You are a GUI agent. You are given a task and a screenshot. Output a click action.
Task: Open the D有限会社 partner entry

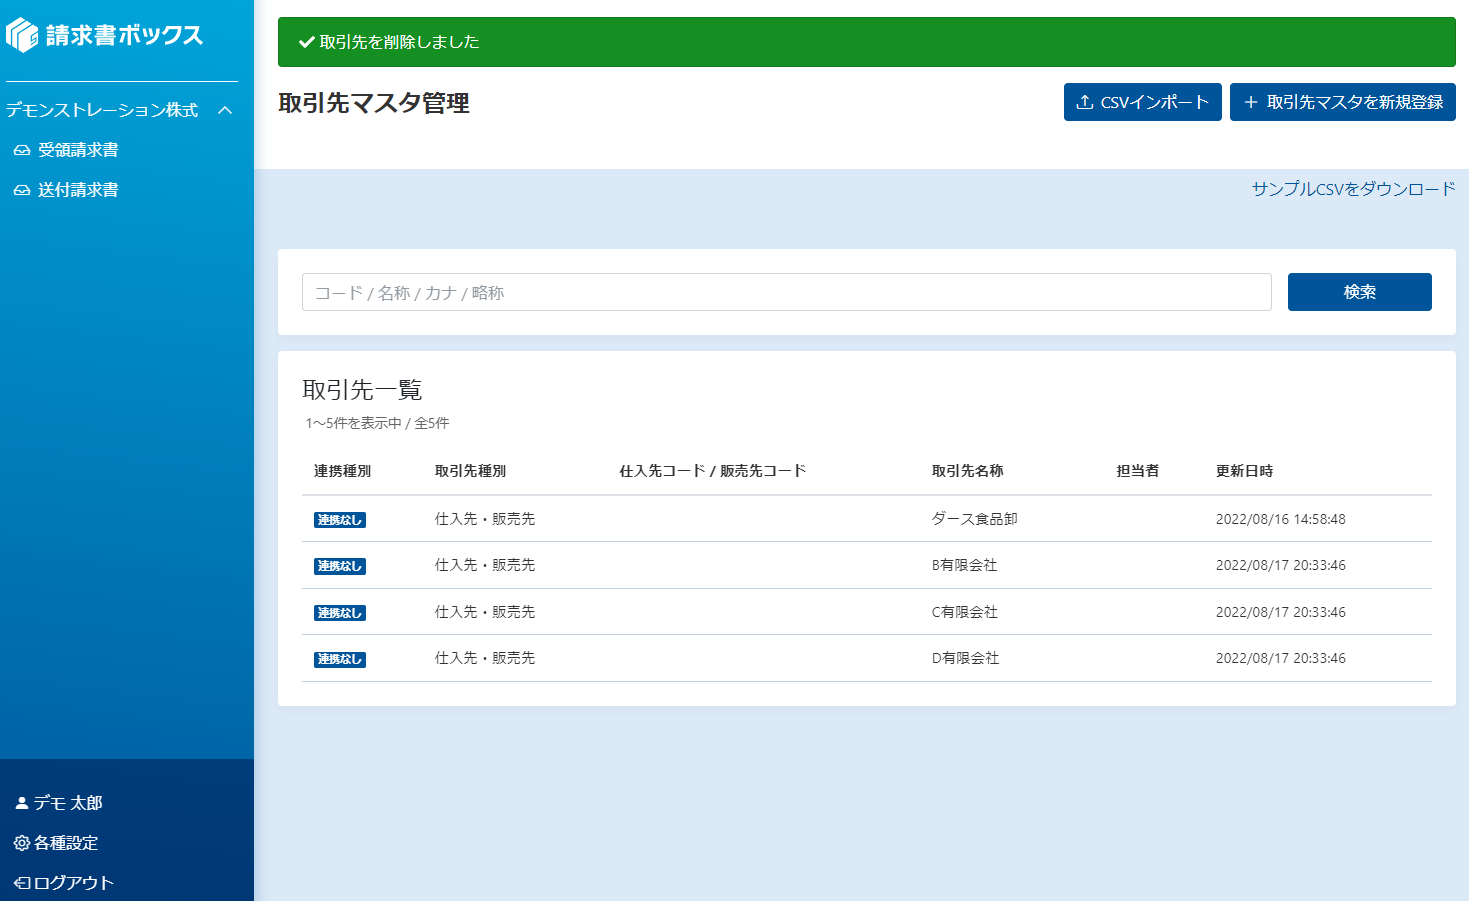(x=965, y=658)
